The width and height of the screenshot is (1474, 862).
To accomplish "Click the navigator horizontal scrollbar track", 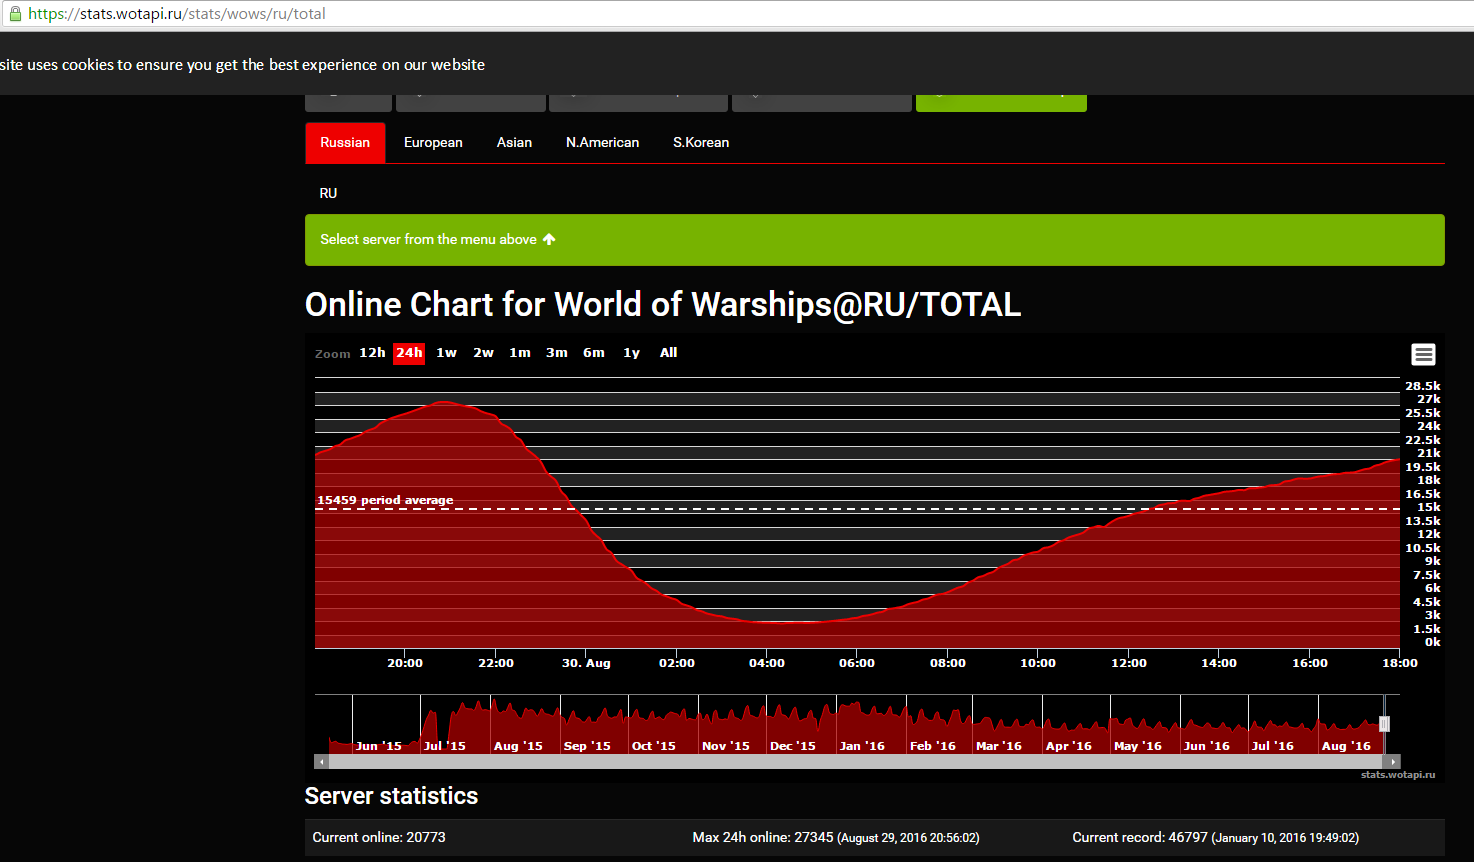I will coord(857,762).
